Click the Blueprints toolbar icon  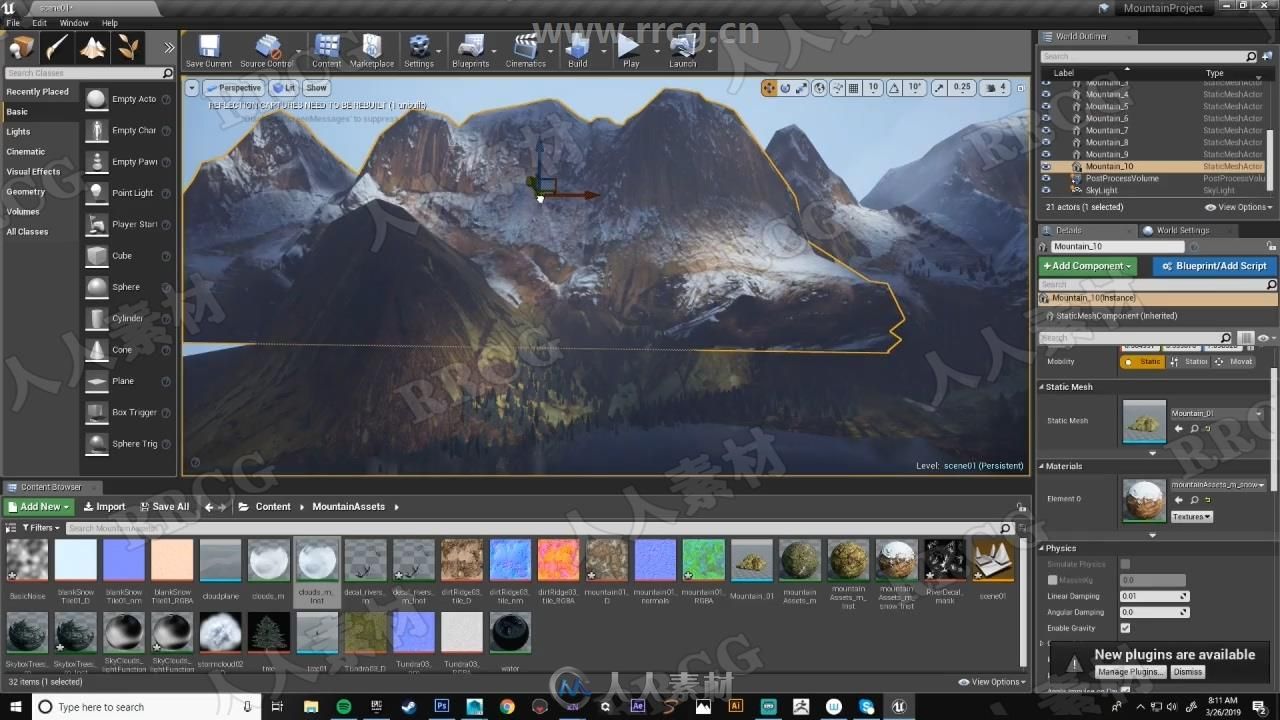470,50
